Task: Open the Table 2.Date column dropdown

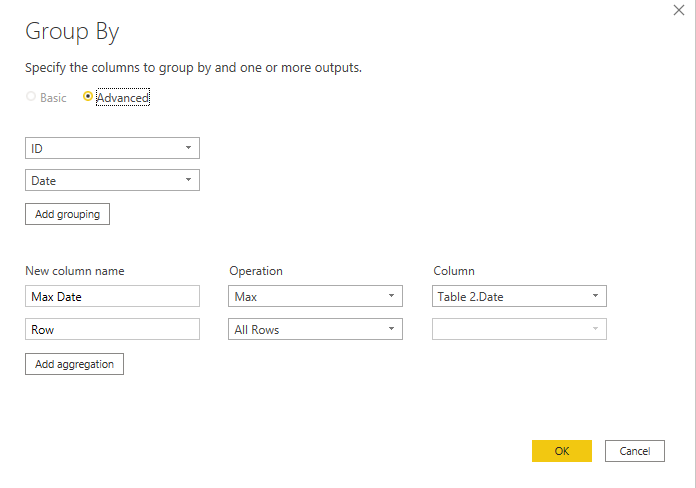Action: [519, 296]
